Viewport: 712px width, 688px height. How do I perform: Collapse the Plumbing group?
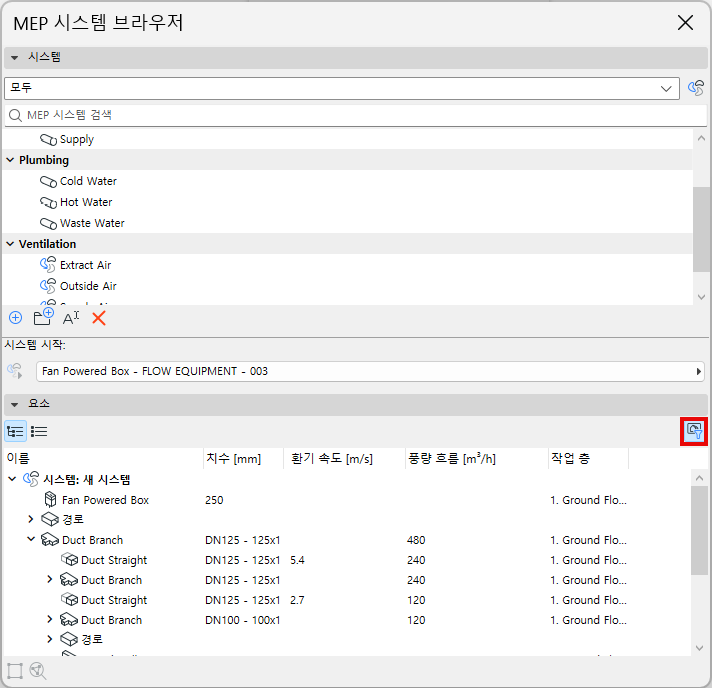[x=10, y=160]
